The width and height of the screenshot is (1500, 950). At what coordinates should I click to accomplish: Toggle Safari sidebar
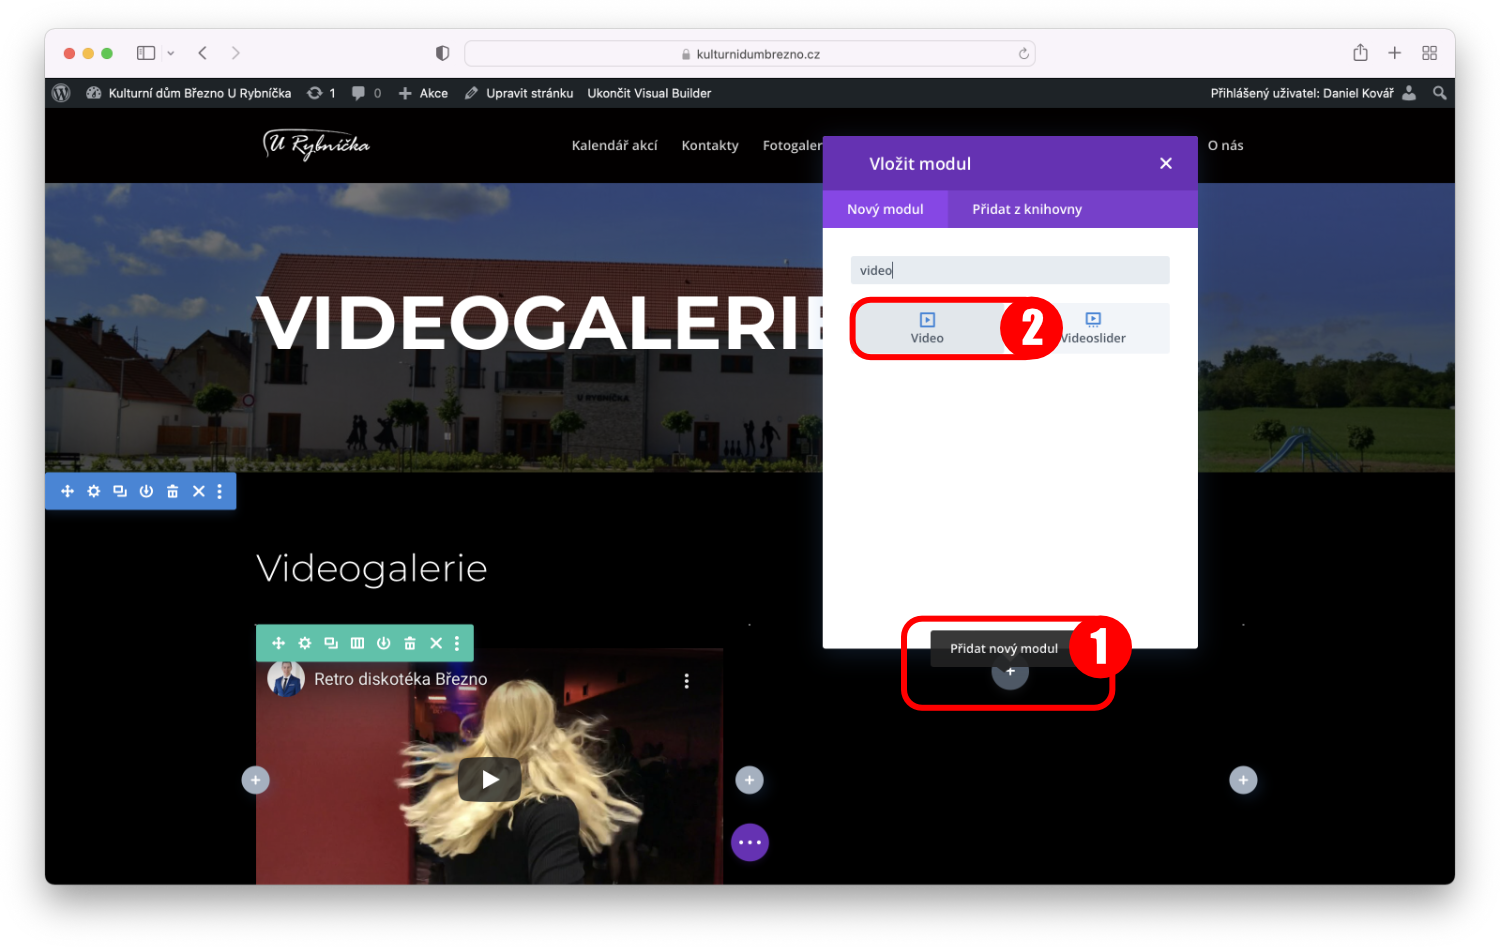point(146,53)
